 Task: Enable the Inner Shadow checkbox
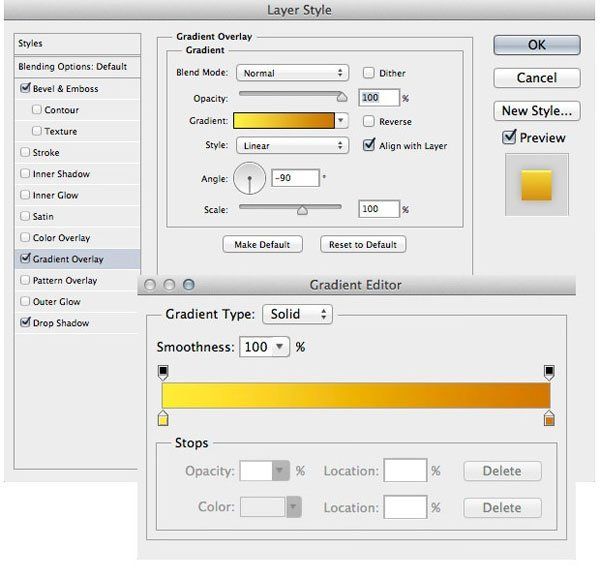[x=25, y=174]
